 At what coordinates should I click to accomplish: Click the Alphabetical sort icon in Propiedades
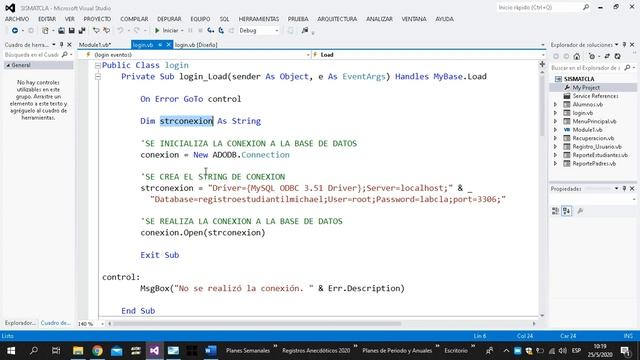567,211
